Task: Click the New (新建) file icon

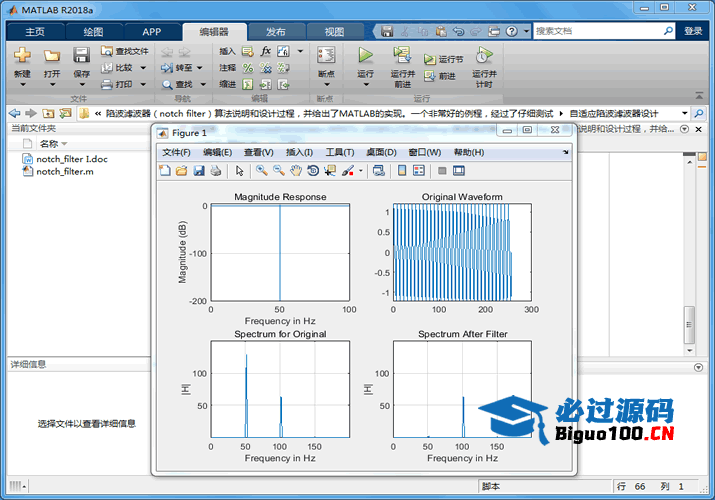Action: click(22, 55)
